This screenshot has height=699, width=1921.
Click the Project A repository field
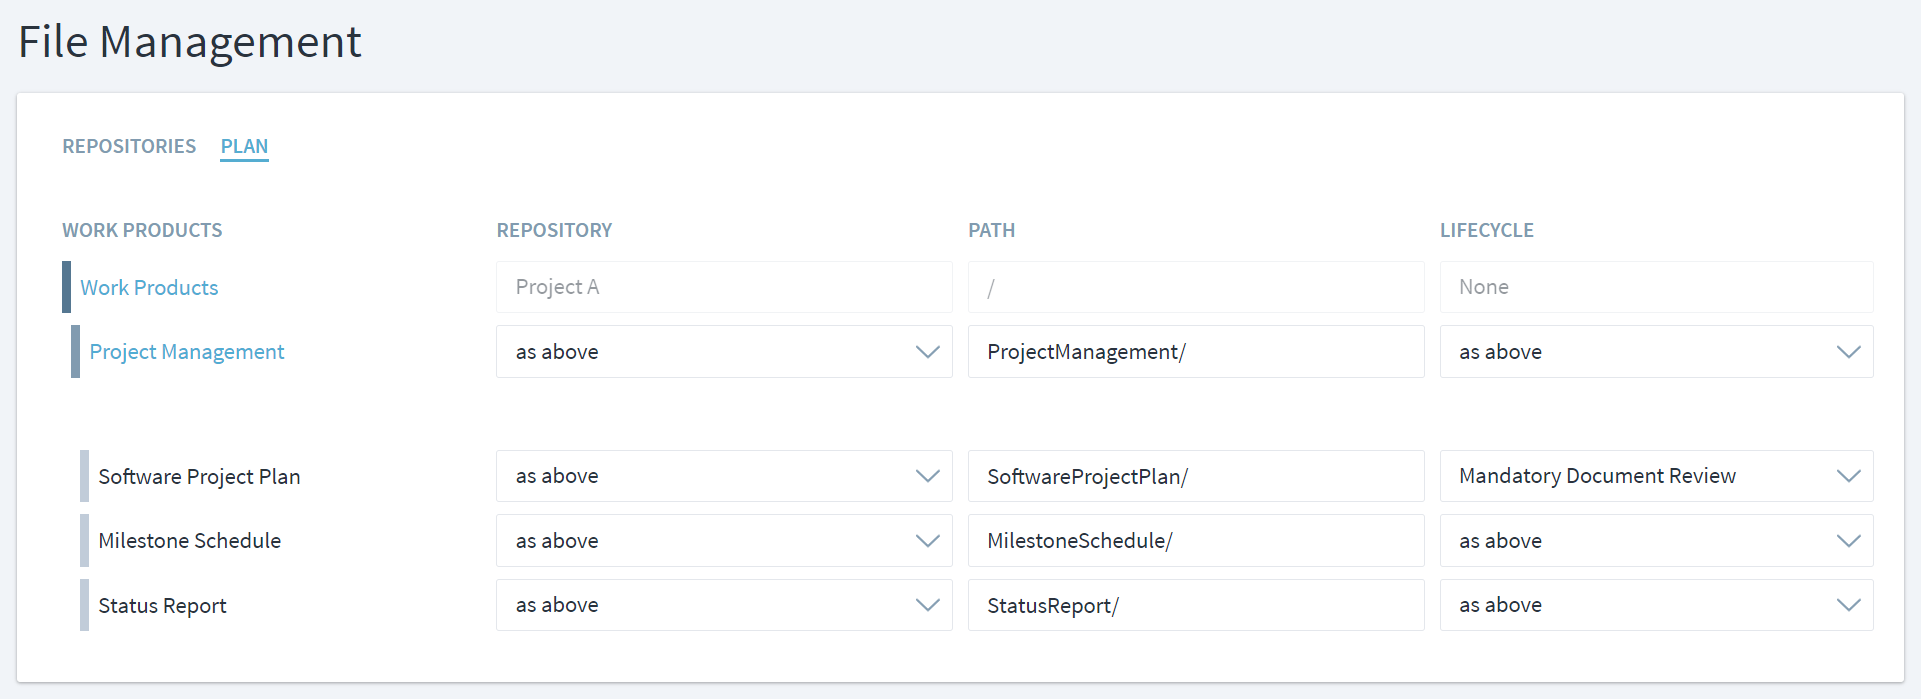724,287
